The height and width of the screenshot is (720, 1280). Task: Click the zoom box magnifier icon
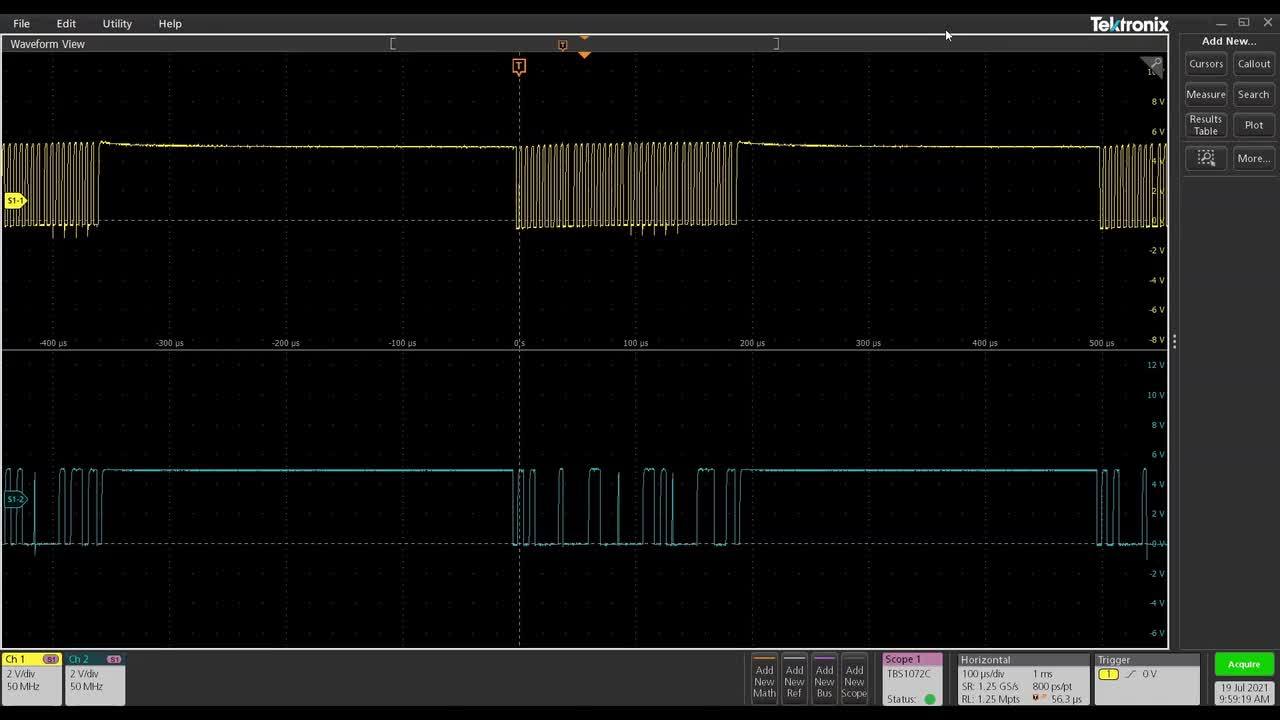pos(1206,158)
